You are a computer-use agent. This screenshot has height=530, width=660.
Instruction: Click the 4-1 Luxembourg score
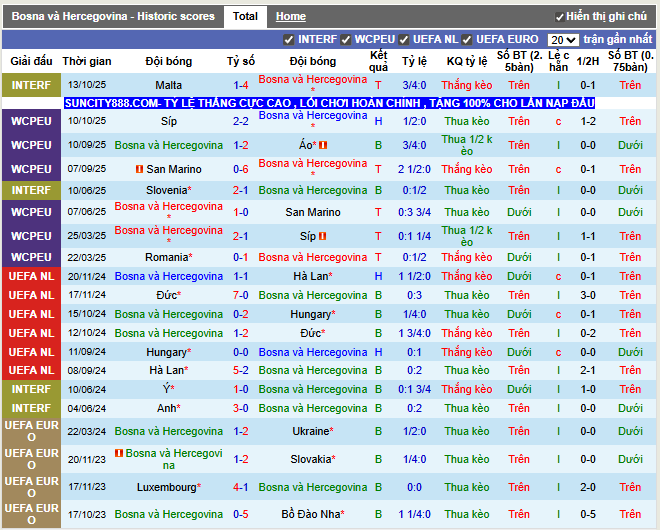[x=241, y=487]
